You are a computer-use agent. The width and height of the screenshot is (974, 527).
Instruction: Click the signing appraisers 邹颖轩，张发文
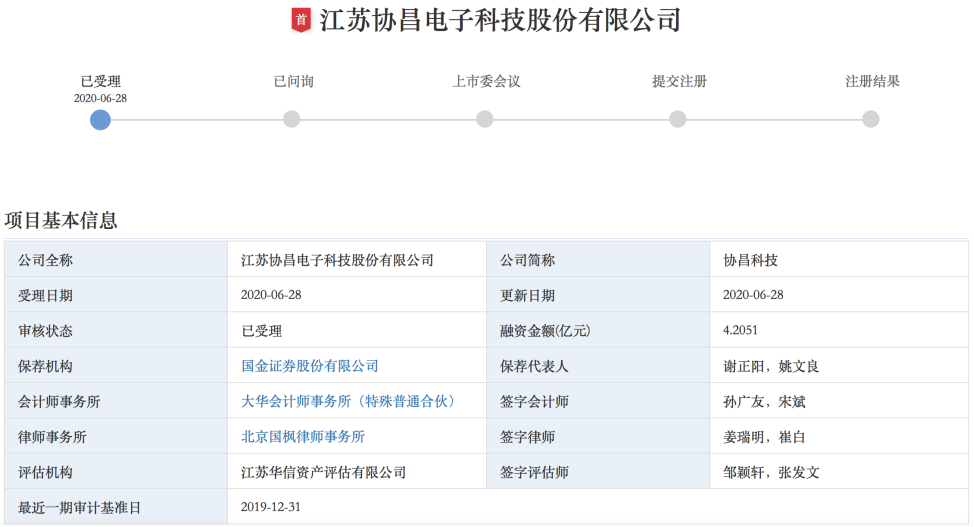[771, 472]
